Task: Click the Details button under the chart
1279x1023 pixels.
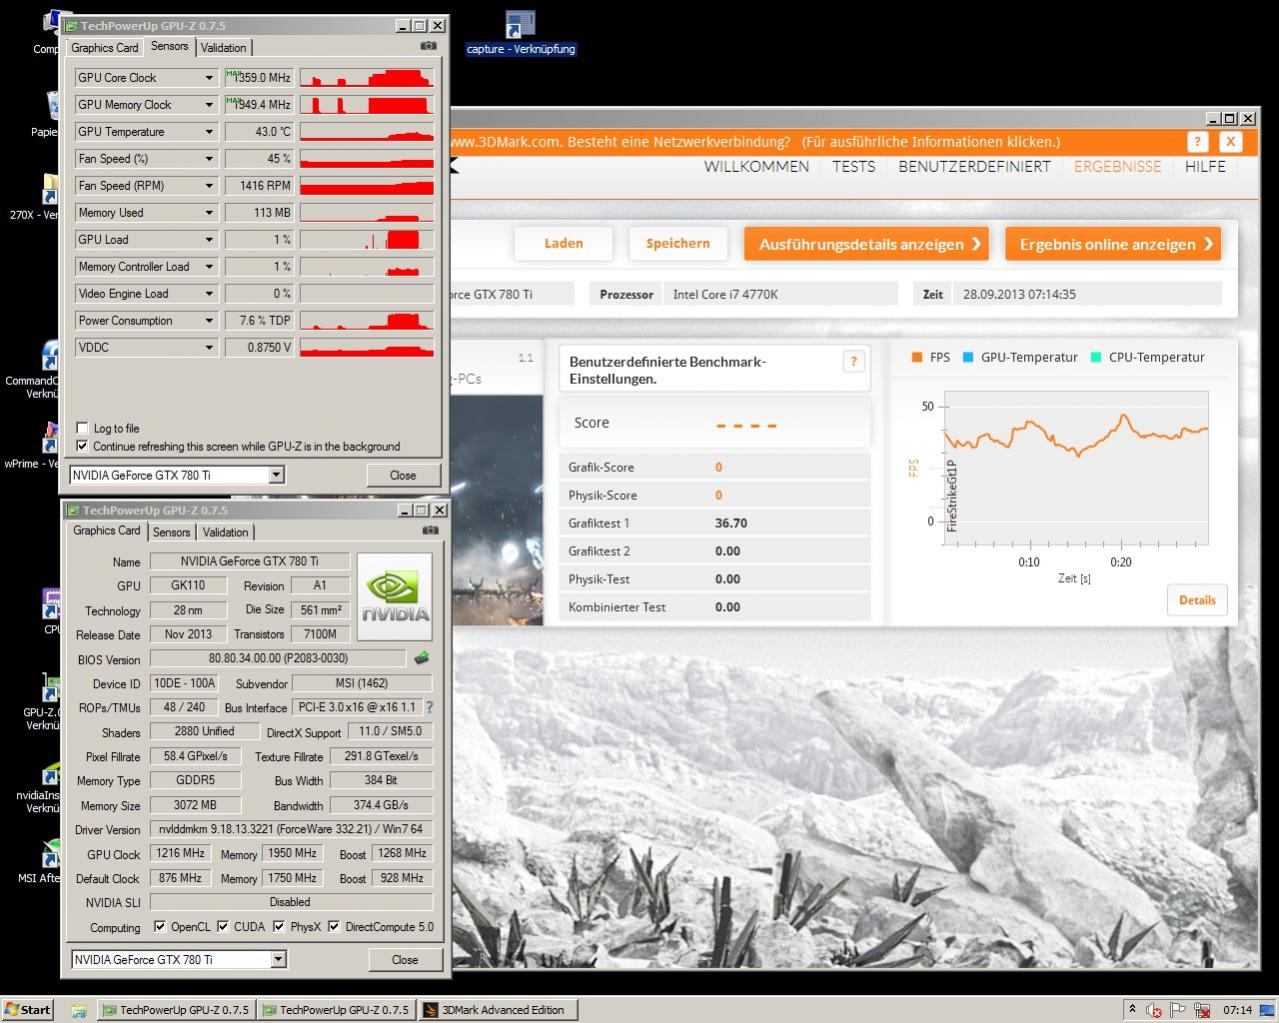Action: pos(1197,600)
